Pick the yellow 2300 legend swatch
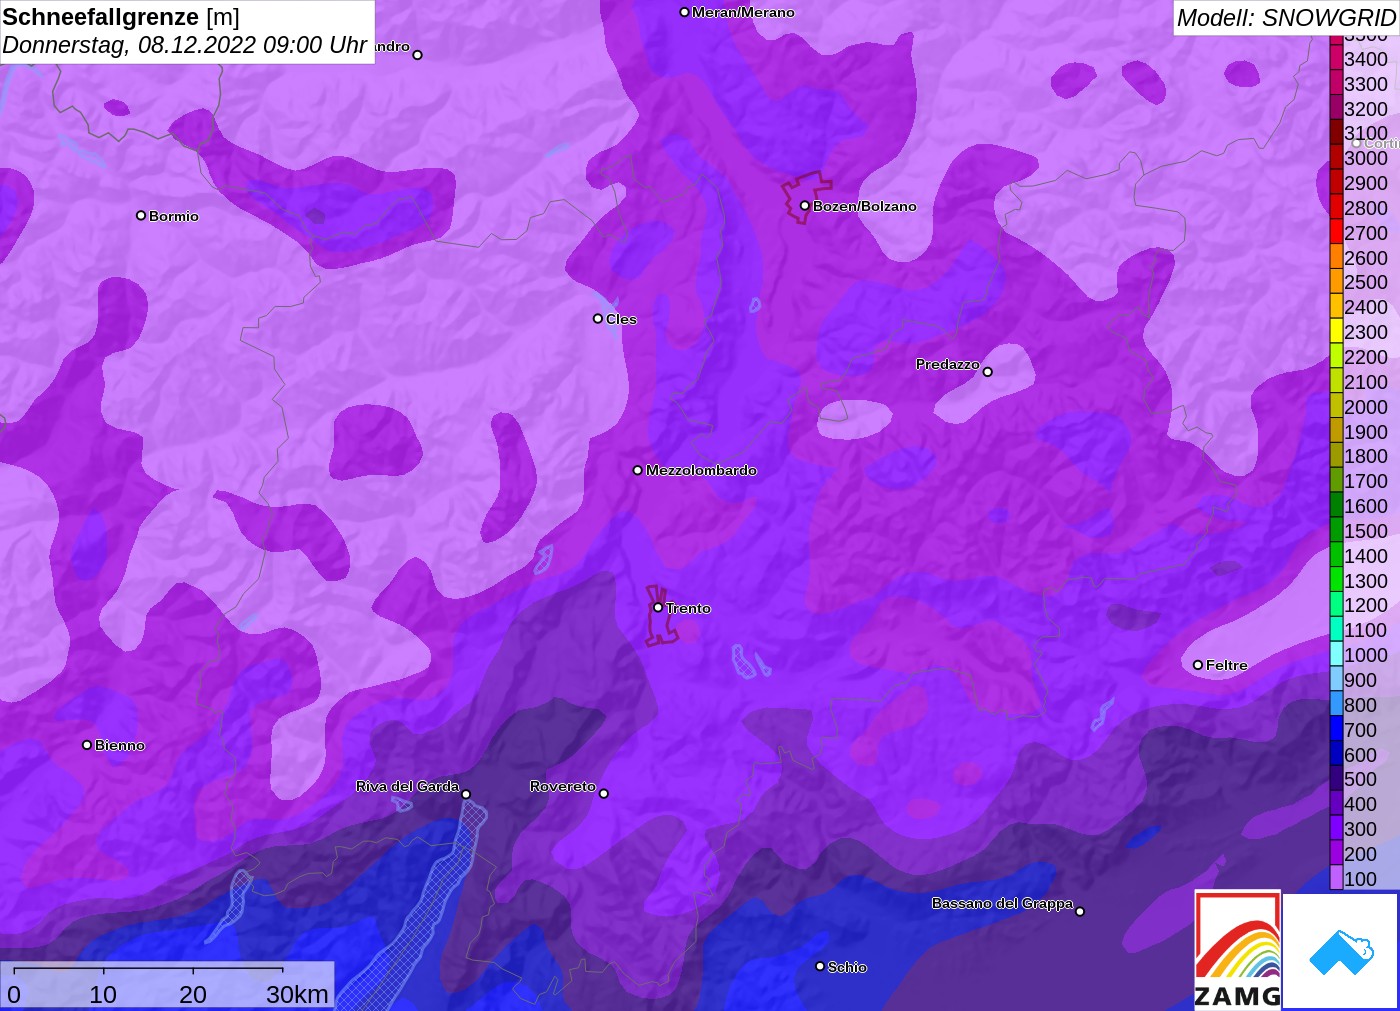 click(1336, 332)
